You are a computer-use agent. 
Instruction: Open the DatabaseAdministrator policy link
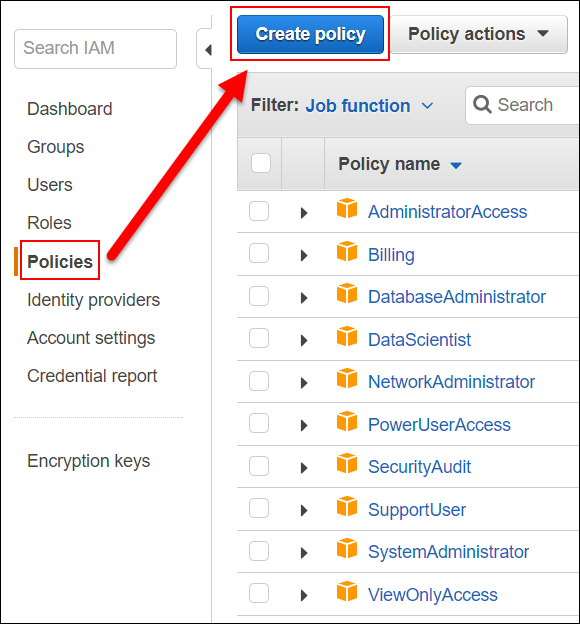click(457, 297)
